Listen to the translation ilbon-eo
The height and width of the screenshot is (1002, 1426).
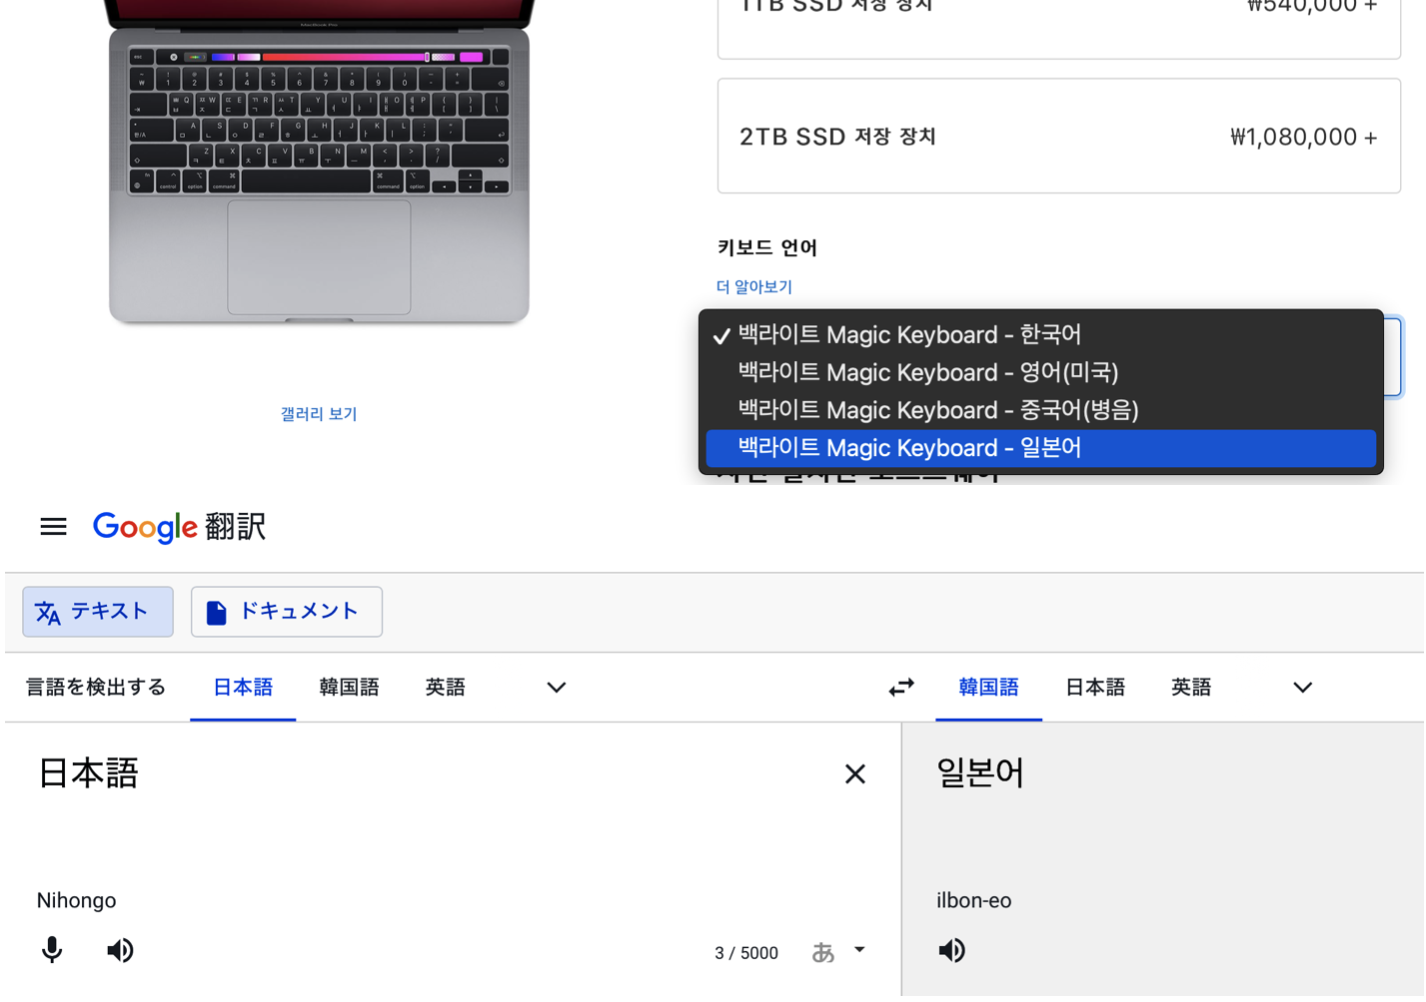point(952,950)
